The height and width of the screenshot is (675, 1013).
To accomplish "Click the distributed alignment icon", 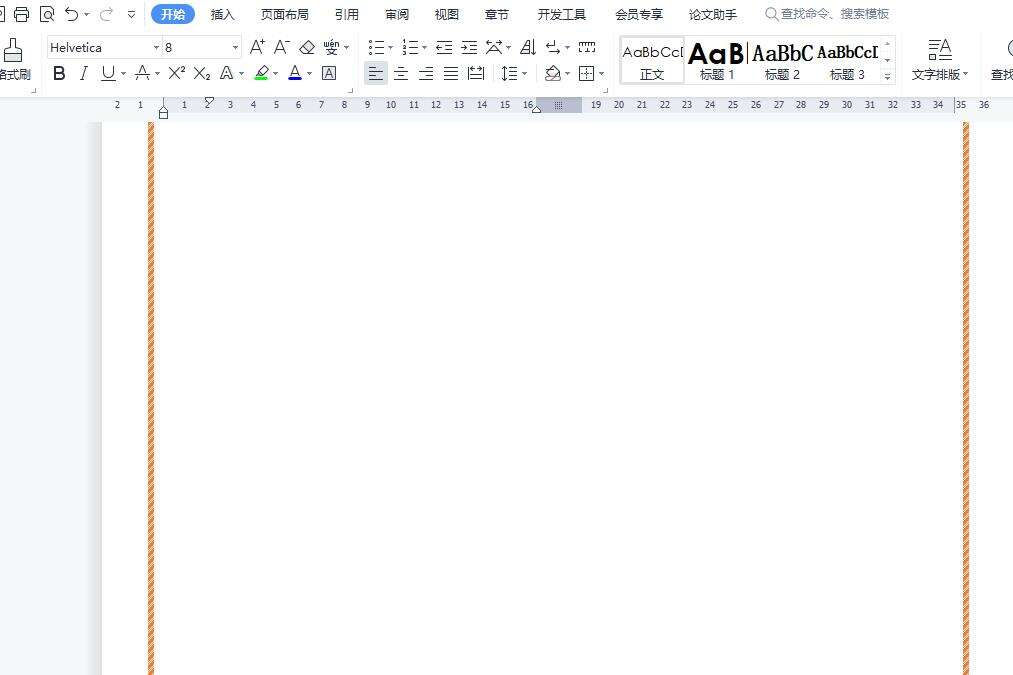I will [476, 74].
